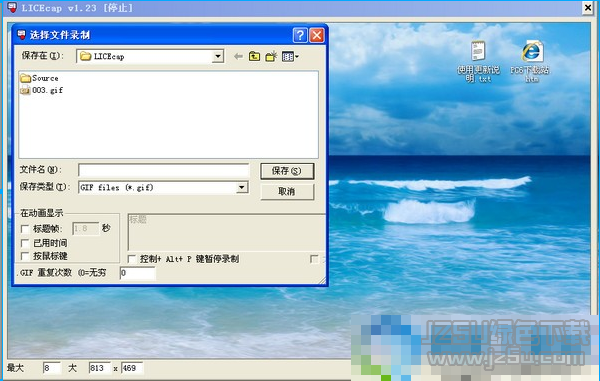This screenshot has height=381, width=600.
Task: Click the width field showing 813
Action: pyautogui.click(x=99, y=368)
